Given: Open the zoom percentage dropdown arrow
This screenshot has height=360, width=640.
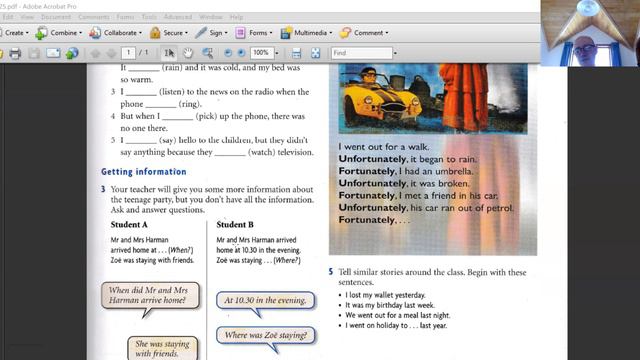Looking at the screenshot, I should tap(277, 53).
